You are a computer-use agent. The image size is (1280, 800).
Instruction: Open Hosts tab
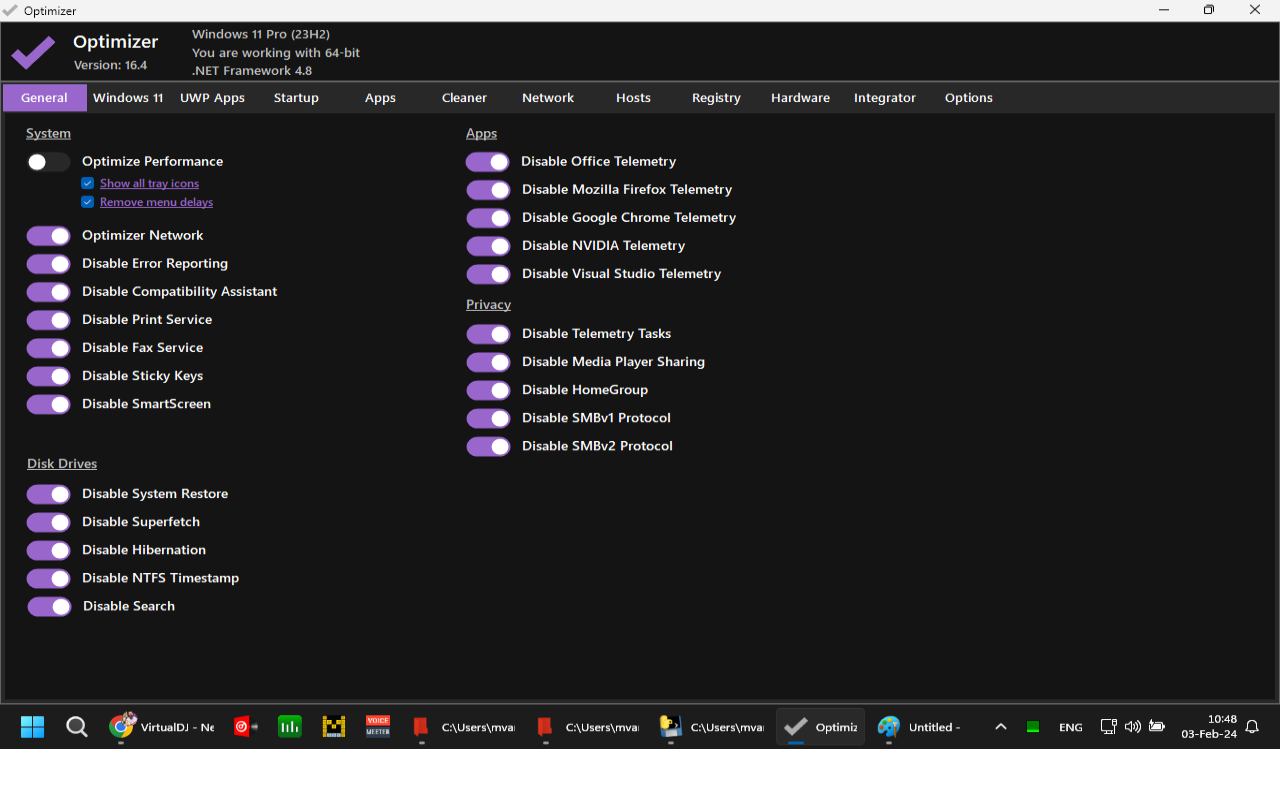pos(633,98)
